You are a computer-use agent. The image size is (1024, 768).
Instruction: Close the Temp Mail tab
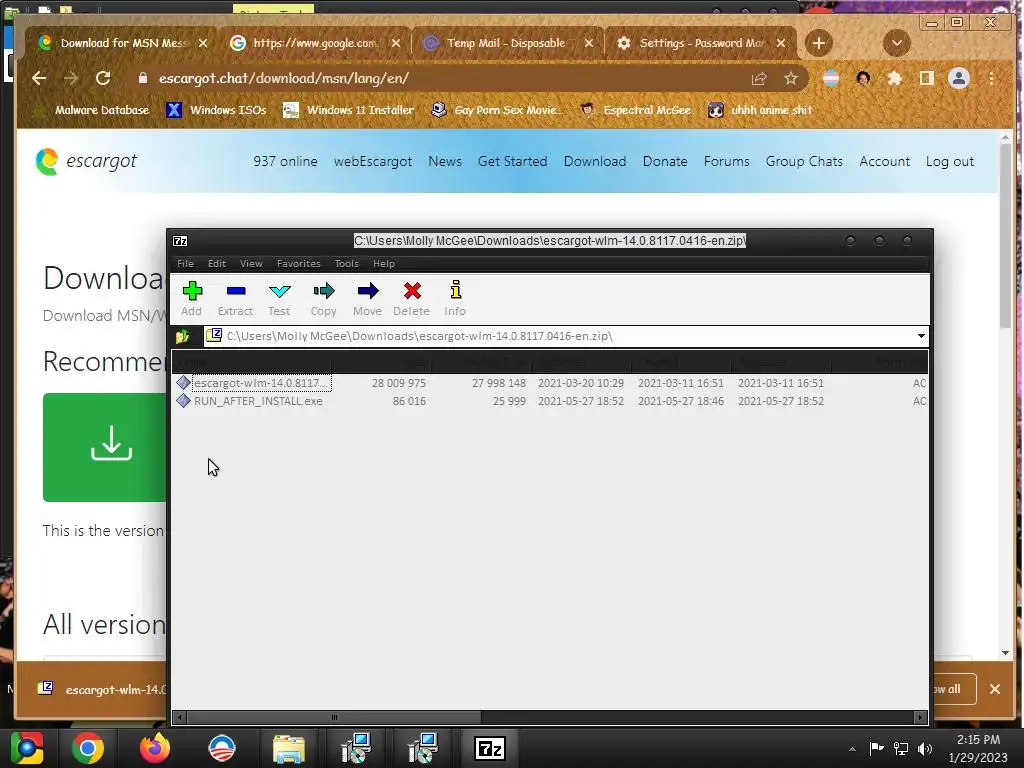pos(588,43)
